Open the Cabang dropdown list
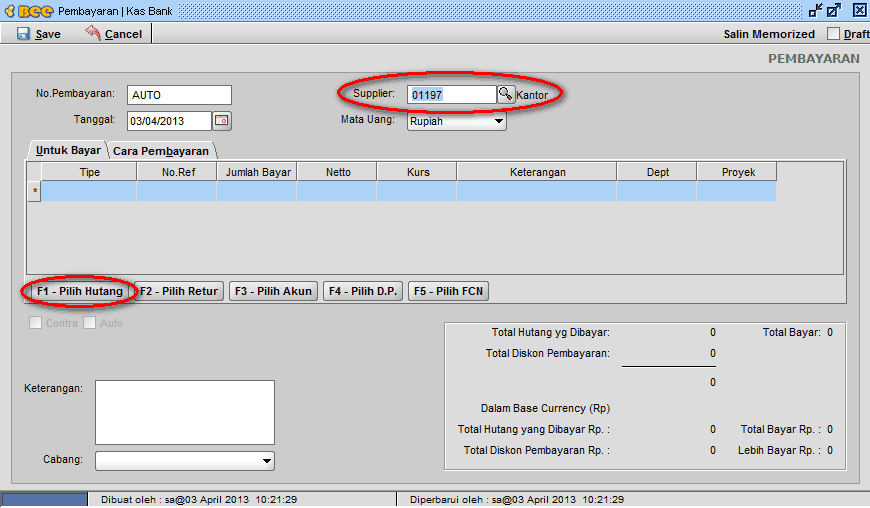Viewport: 870px width, 508px height. click(x=266, y=460)
